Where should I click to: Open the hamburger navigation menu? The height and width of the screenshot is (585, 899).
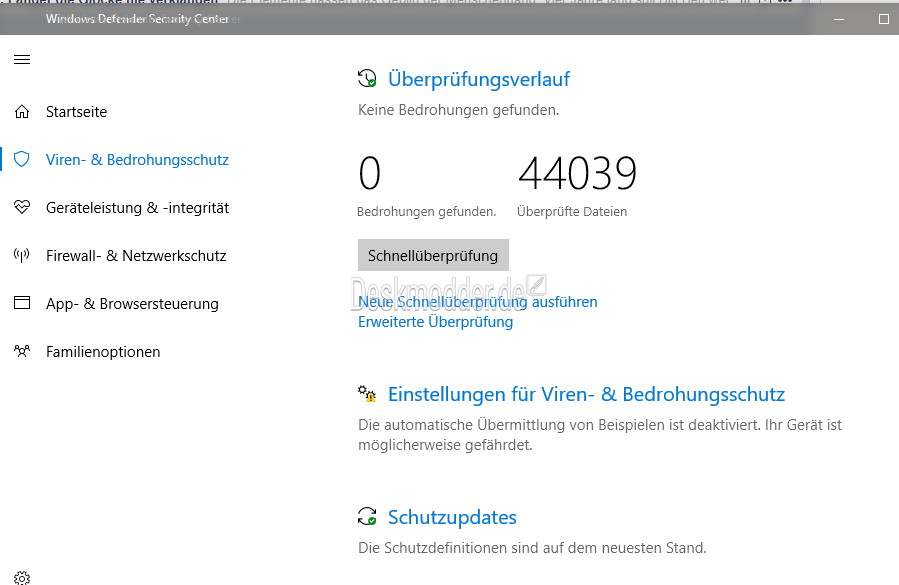click(22, 60)
